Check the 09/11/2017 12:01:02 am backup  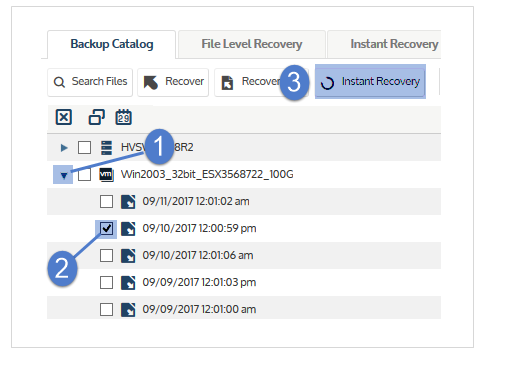106,202
